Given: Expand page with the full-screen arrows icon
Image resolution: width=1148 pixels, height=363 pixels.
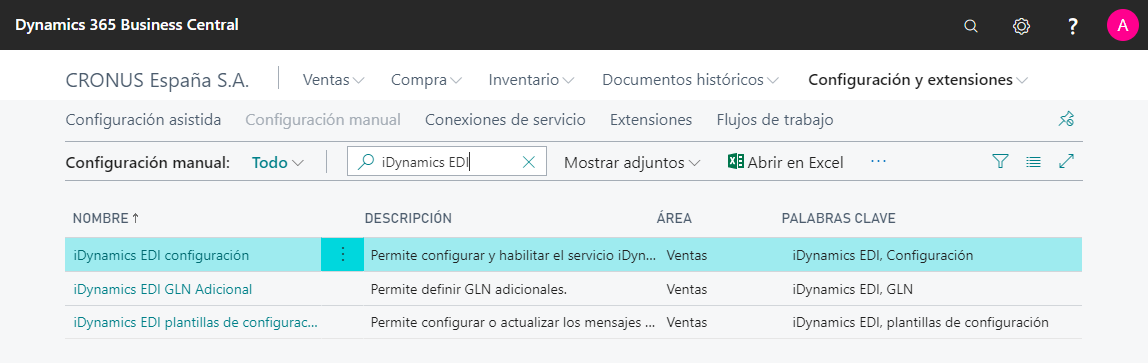Looking at the screenshot, I should coord(1066,162).
